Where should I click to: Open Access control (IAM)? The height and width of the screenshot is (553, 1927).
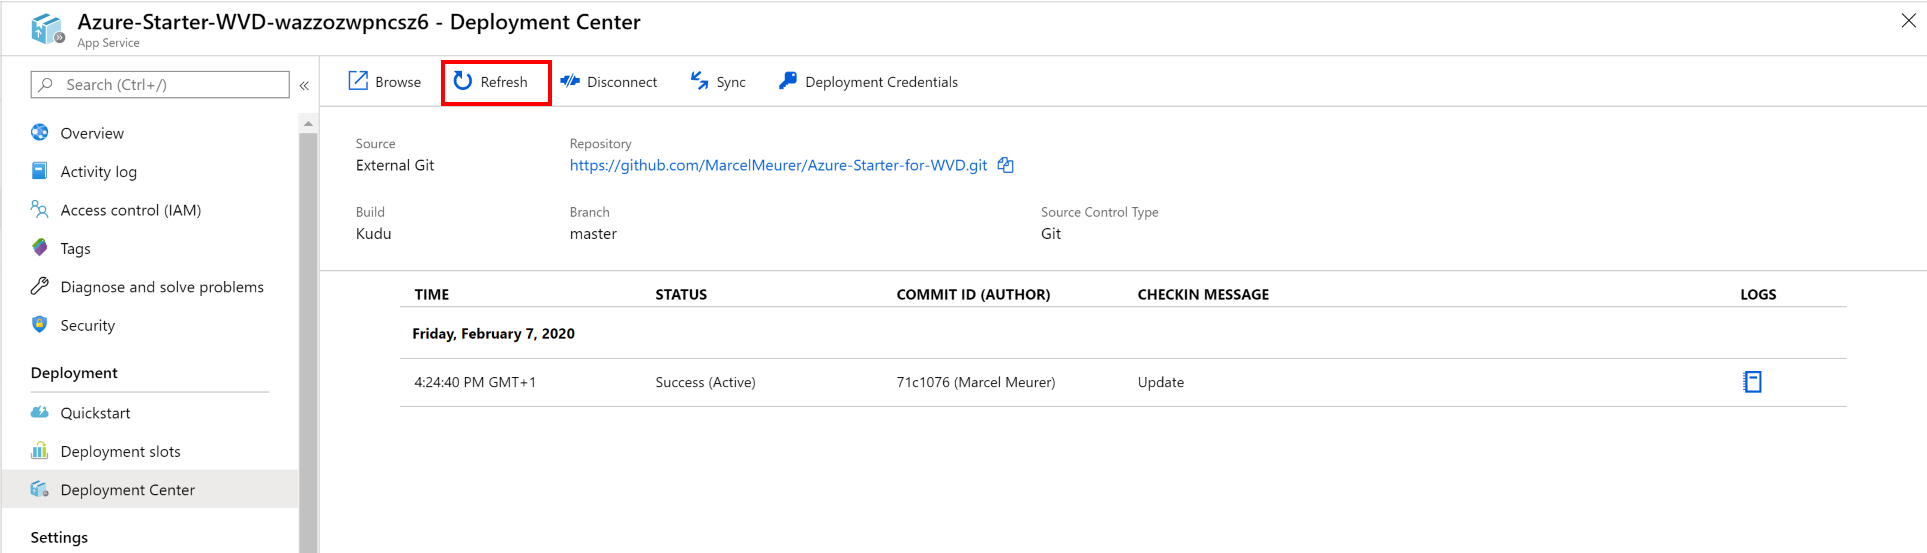(x=130, y=210)
